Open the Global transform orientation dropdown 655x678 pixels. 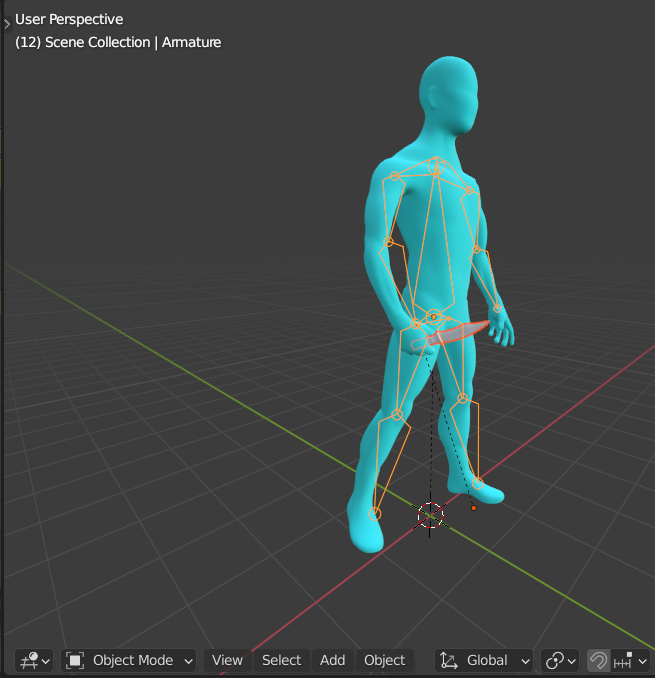tap(485, 660)
